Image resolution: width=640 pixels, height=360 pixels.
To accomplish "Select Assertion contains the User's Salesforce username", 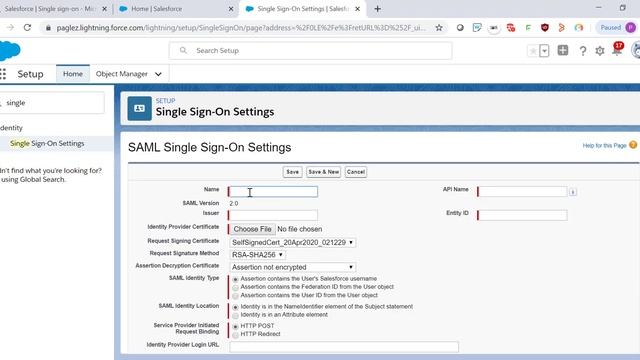I will pyautogui.click(x=236, y=280).
